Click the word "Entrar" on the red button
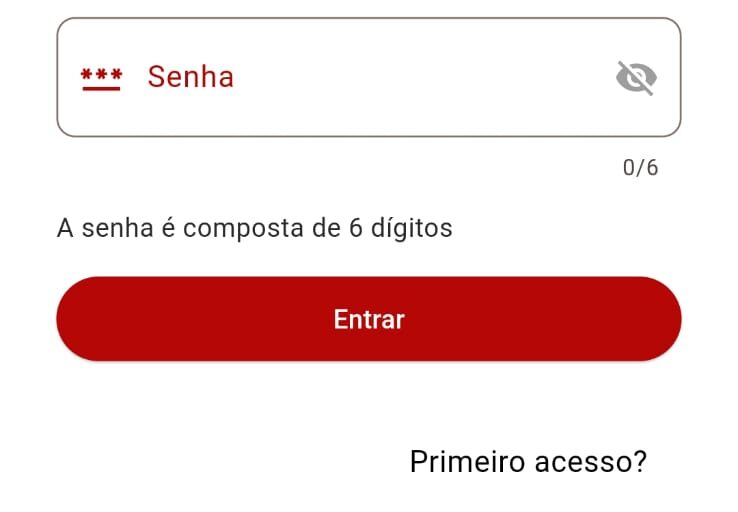 369,319
